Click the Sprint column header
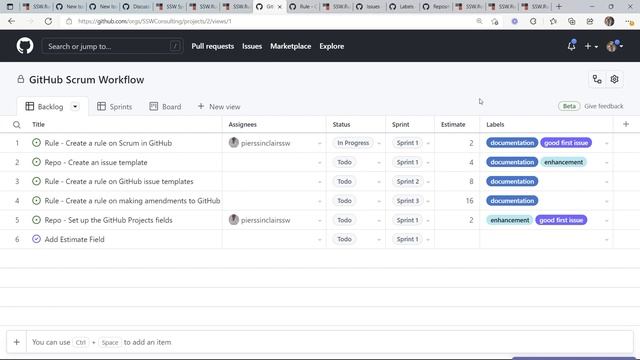Image resolution: width=640 pixels, height=360 pixels. point(400,124)
